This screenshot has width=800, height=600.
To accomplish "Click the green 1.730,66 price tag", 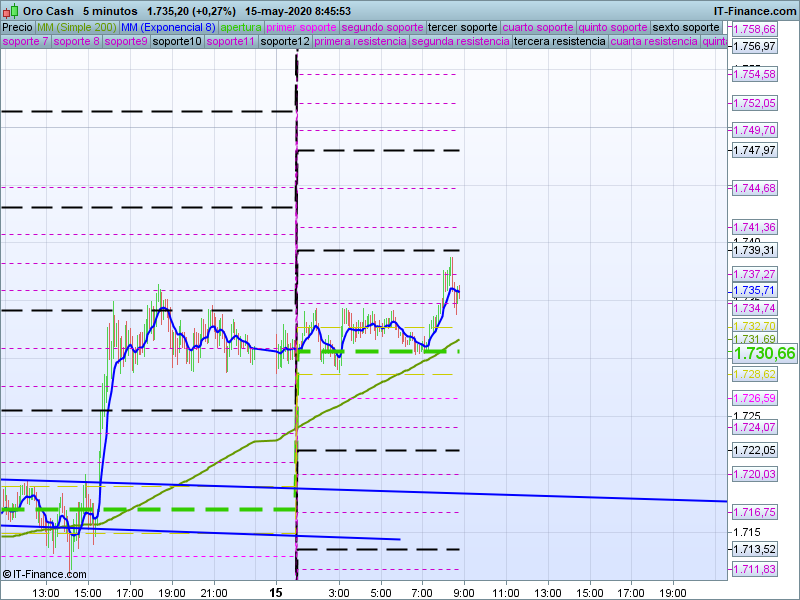I will 764,353.
